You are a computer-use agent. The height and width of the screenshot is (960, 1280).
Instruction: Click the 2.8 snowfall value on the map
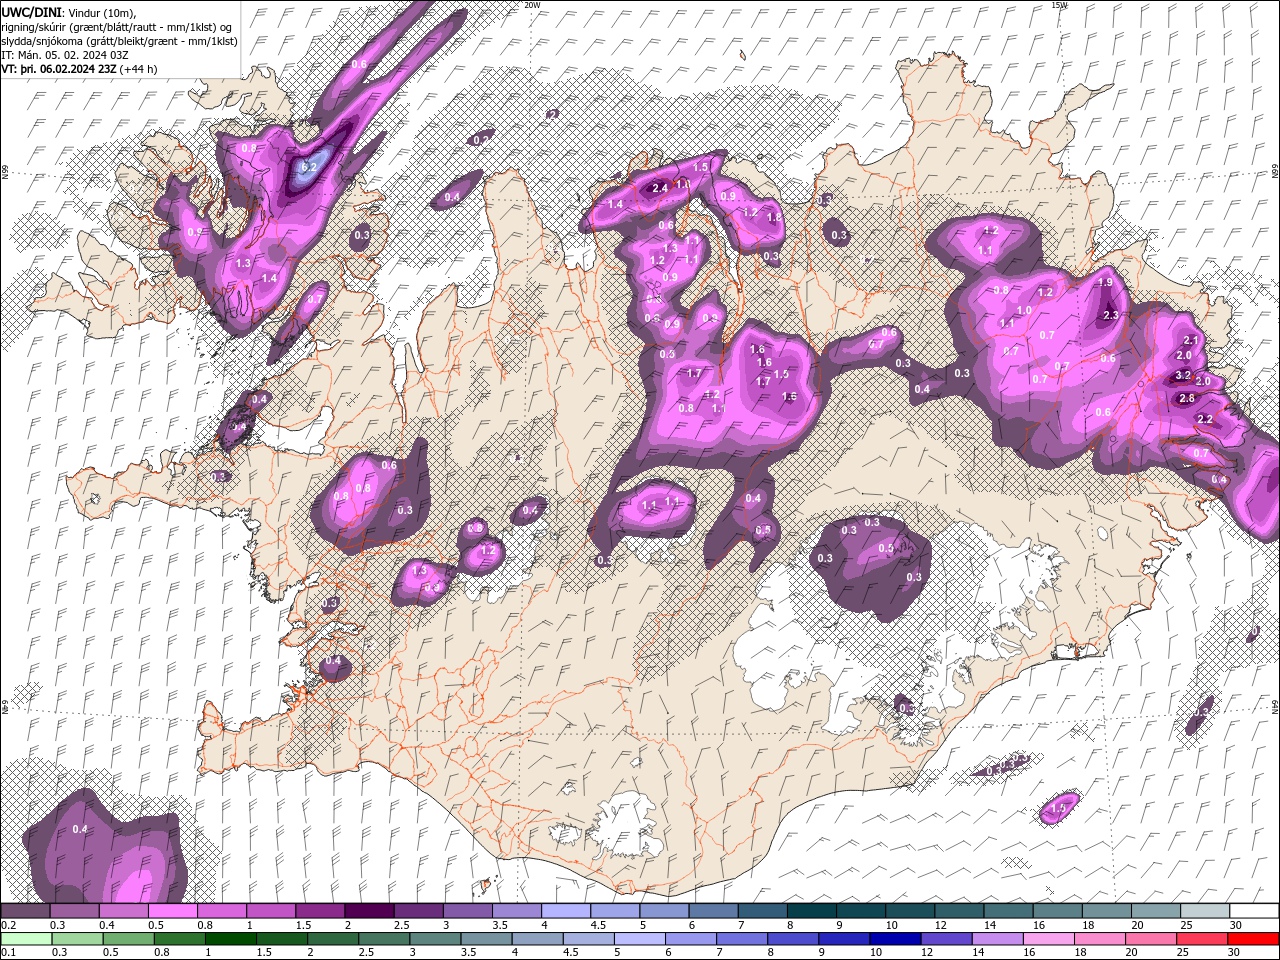point(1187,398)
